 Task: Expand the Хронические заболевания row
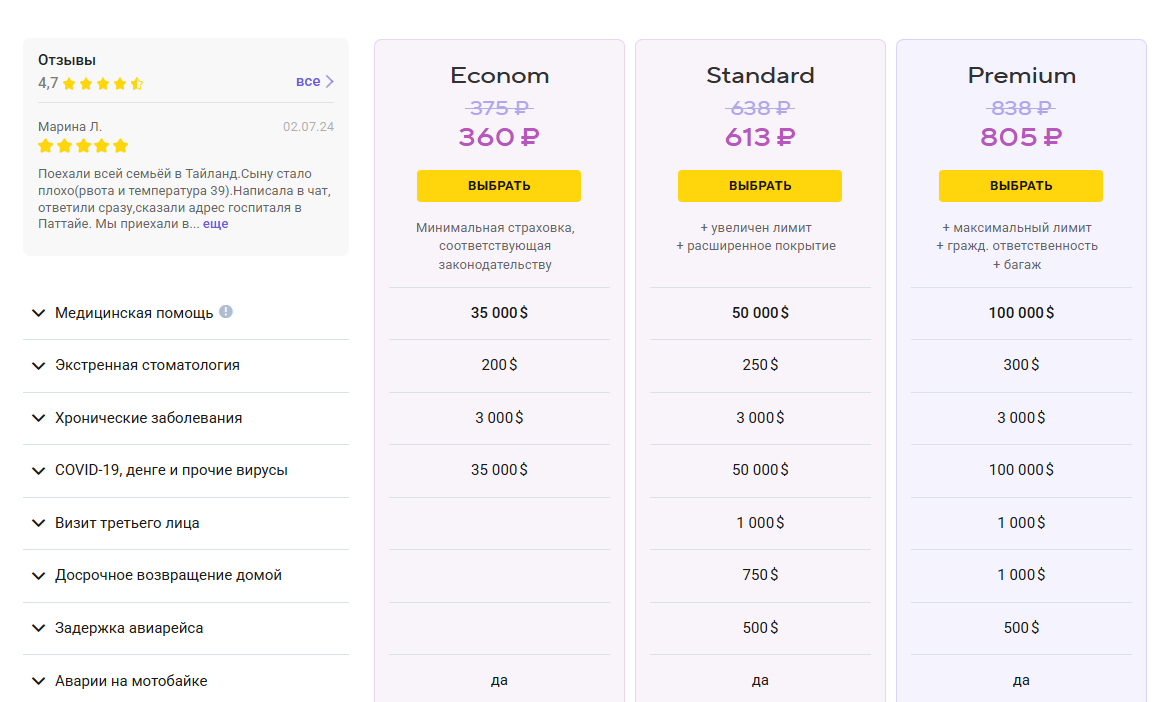point(39,418)
